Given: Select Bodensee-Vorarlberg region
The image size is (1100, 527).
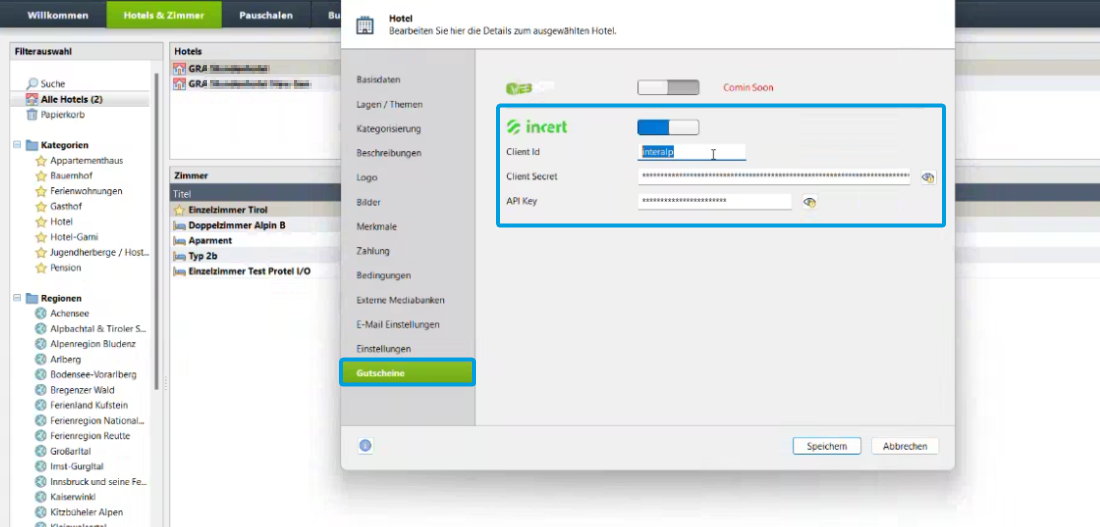Looking at the screenshot, I should 93,375.
